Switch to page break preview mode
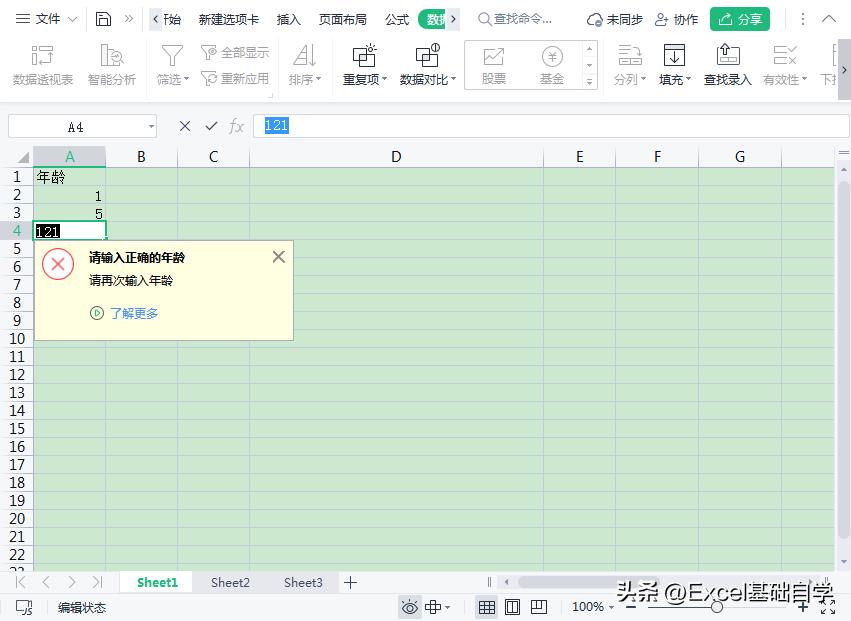Screen dimensions: 851x621 (x=539, y=607)
